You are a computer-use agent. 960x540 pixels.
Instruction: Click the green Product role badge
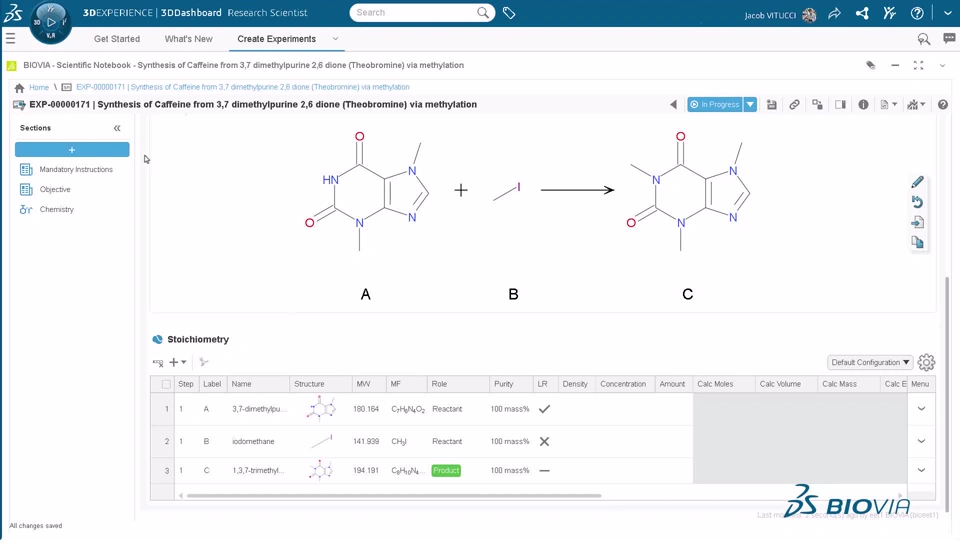coord(446,471)
